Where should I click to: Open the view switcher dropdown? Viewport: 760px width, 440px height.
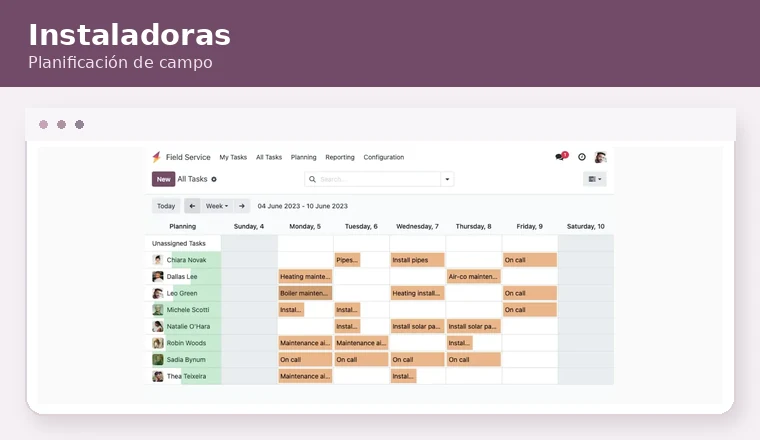click(595, 179)
